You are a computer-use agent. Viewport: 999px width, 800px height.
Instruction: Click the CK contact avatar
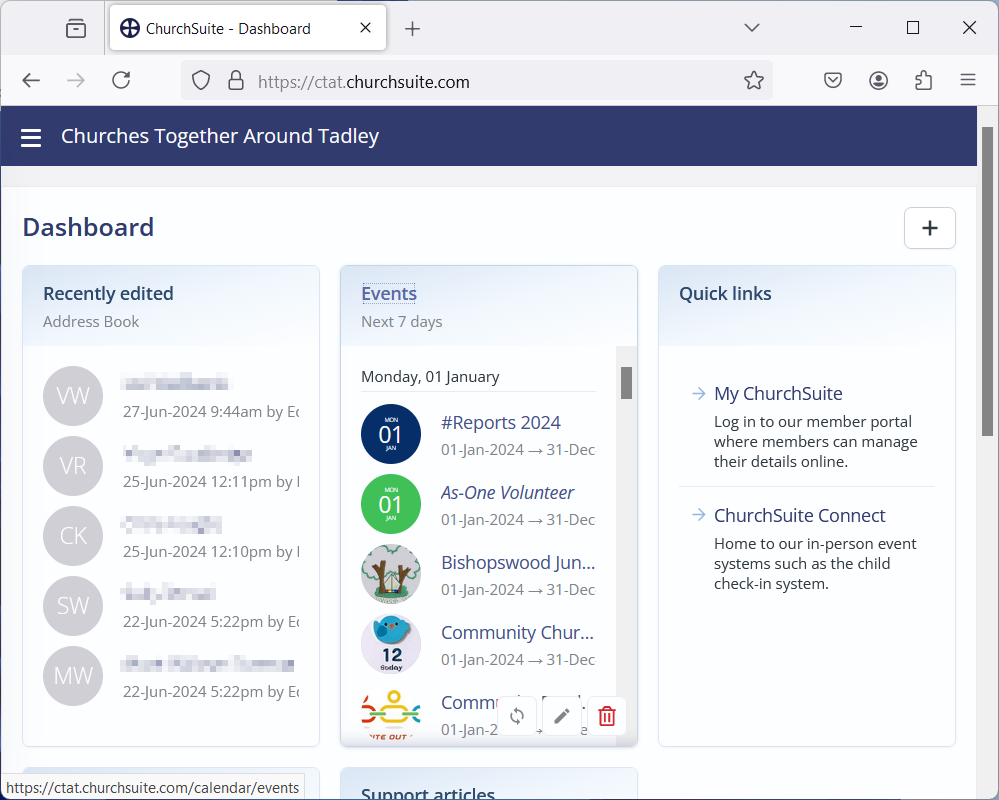[73, 536]
